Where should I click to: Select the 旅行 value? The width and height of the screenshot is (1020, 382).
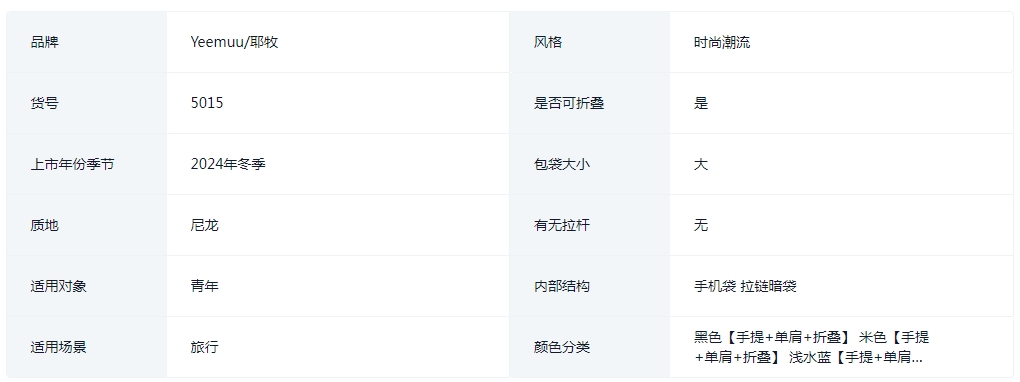pos(204,347)
